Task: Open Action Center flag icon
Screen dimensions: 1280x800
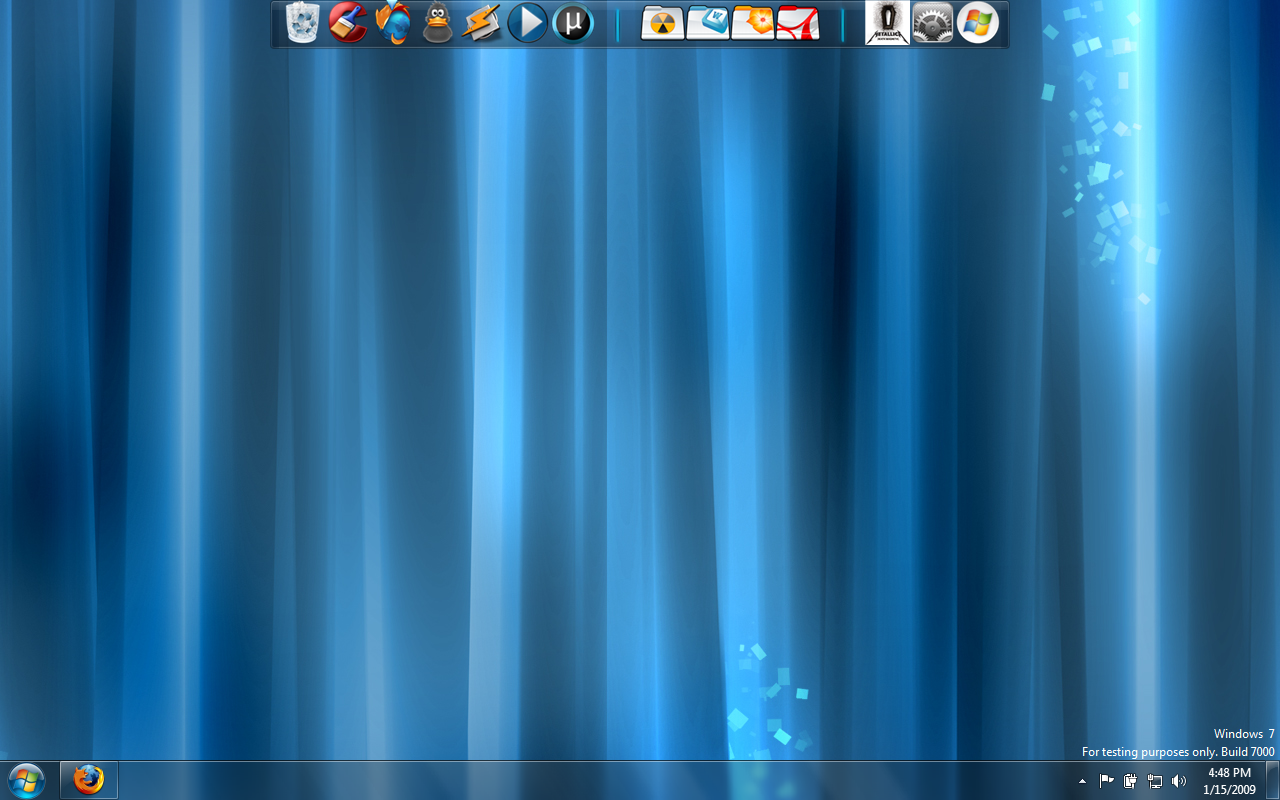Action: (1106, 781)
